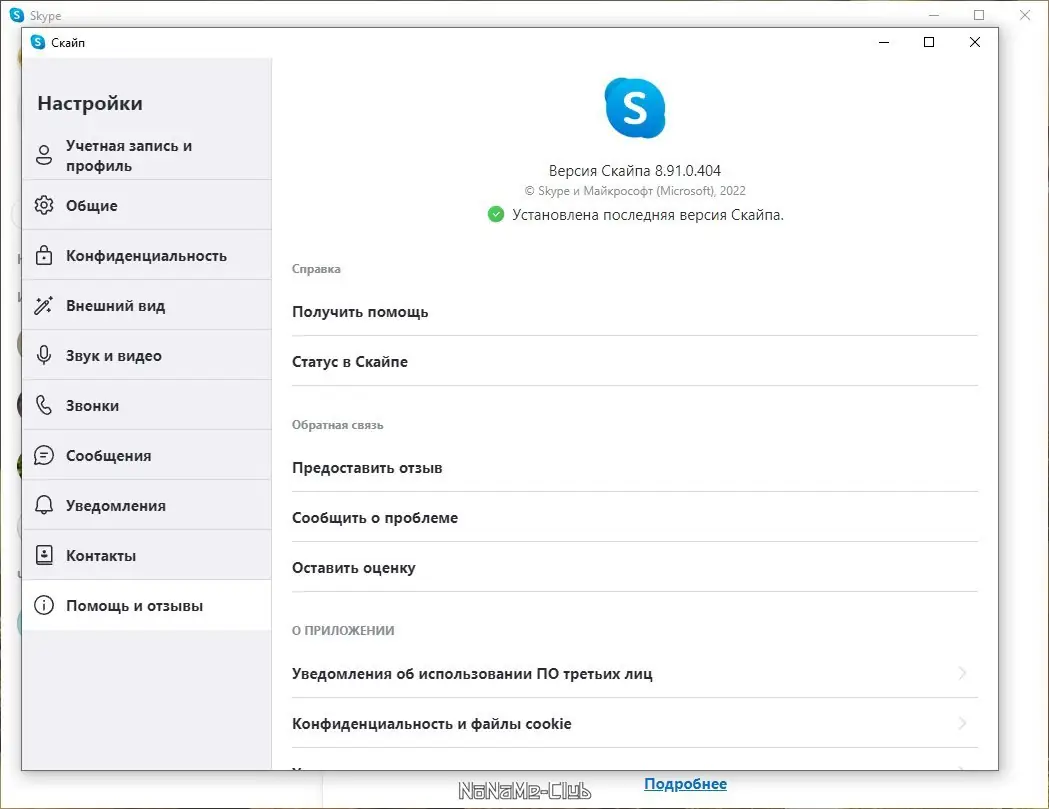This screenshot has height=809, width=1049.
Task: Click the chat bubble icon for Сообщения
Action: point(43,456)
